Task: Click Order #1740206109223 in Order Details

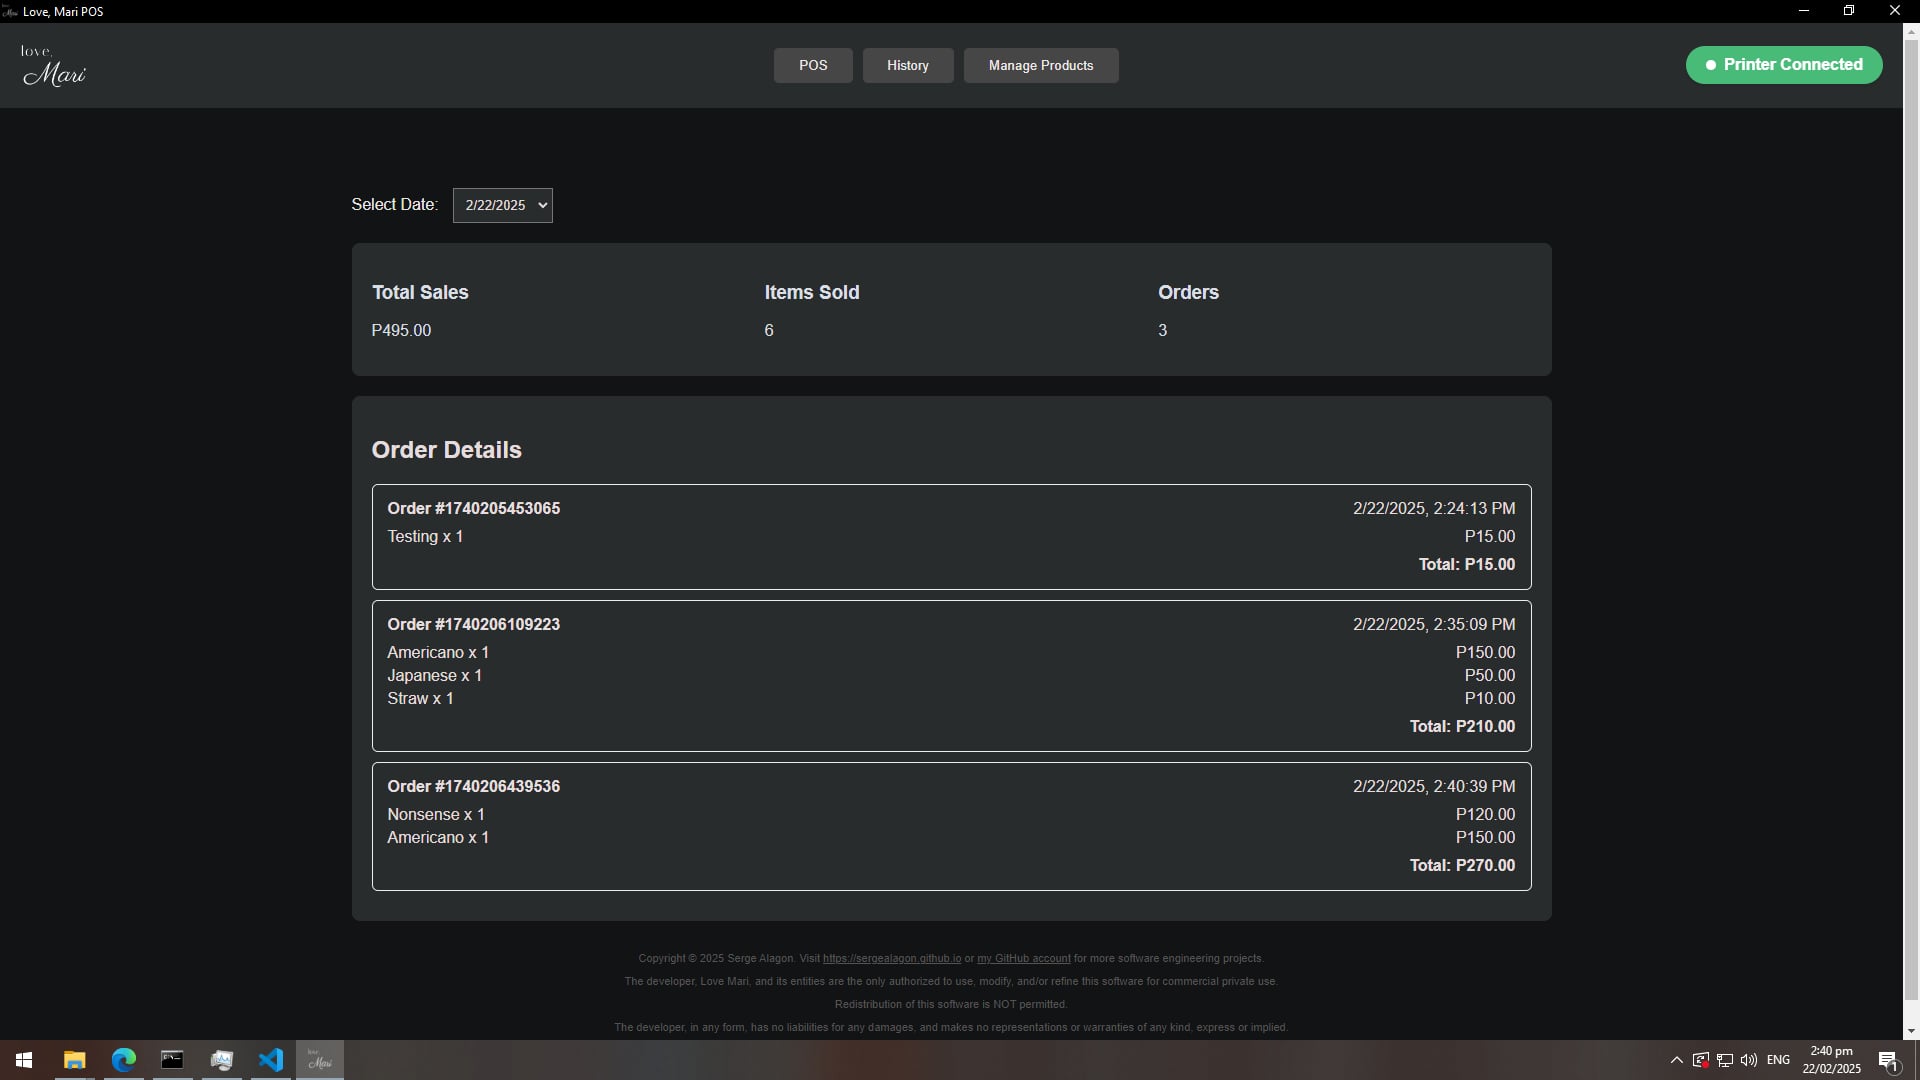Action: pos(473,624)
